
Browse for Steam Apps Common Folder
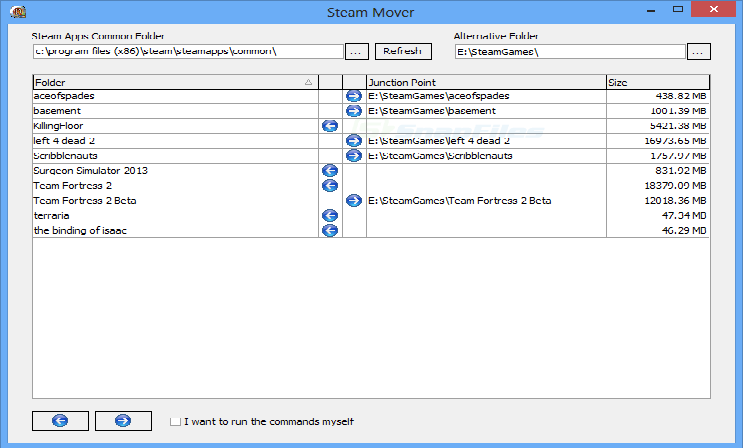(357, 51)
